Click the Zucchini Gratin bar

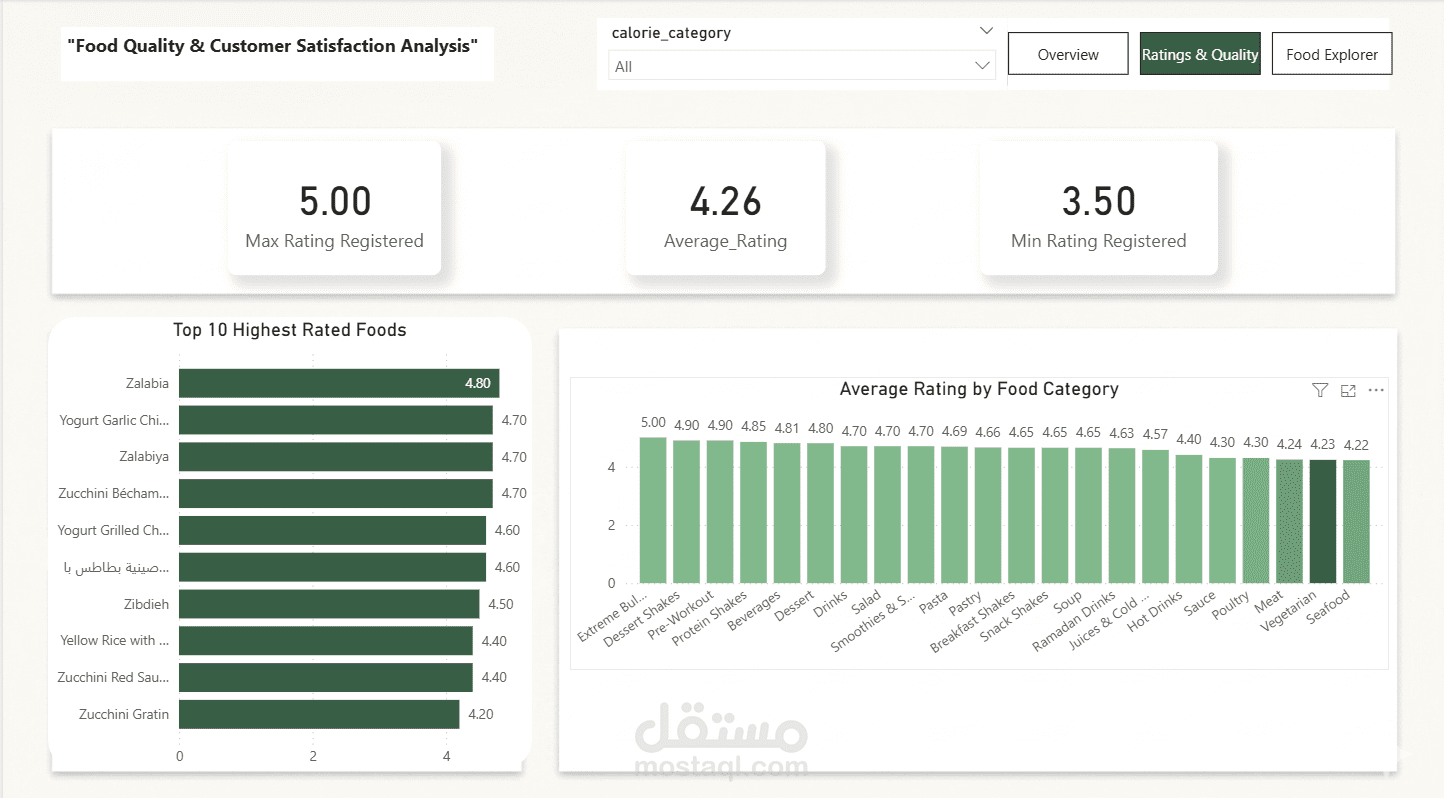coord(319,714)
